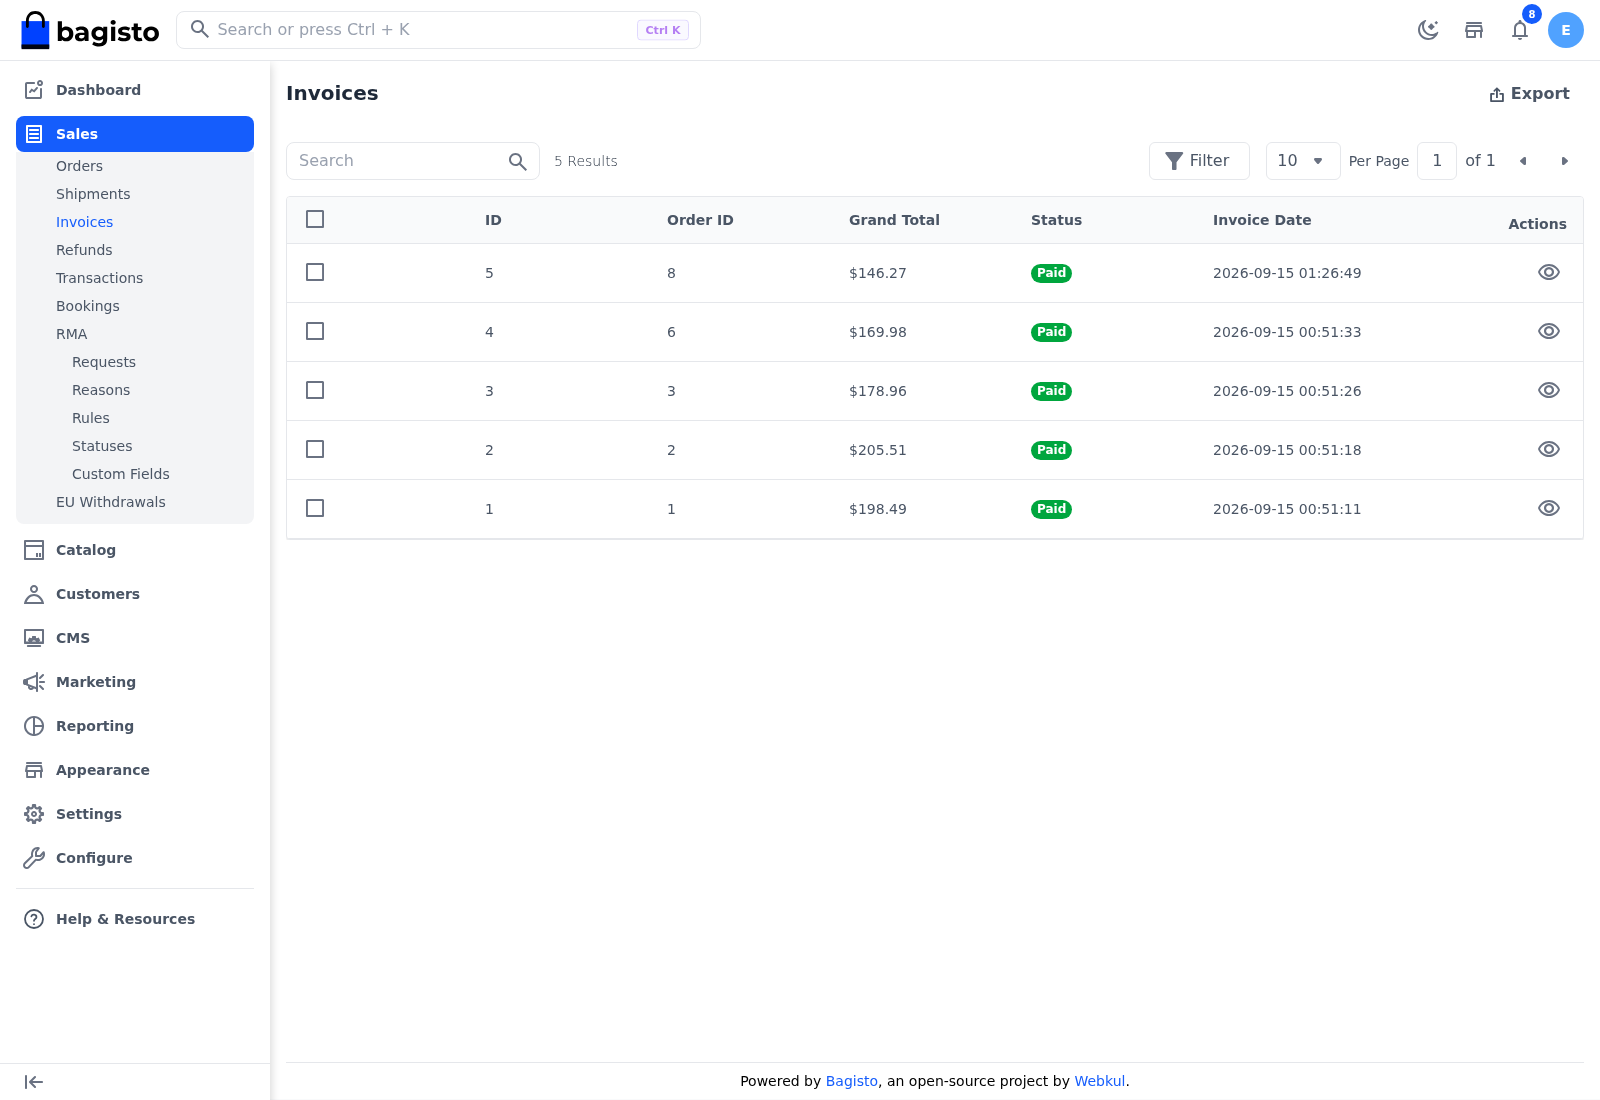This screenshot has width=1600, height=1100.
Task: Sort by Invoice Date column header
Action: [x=1262, y=220]
